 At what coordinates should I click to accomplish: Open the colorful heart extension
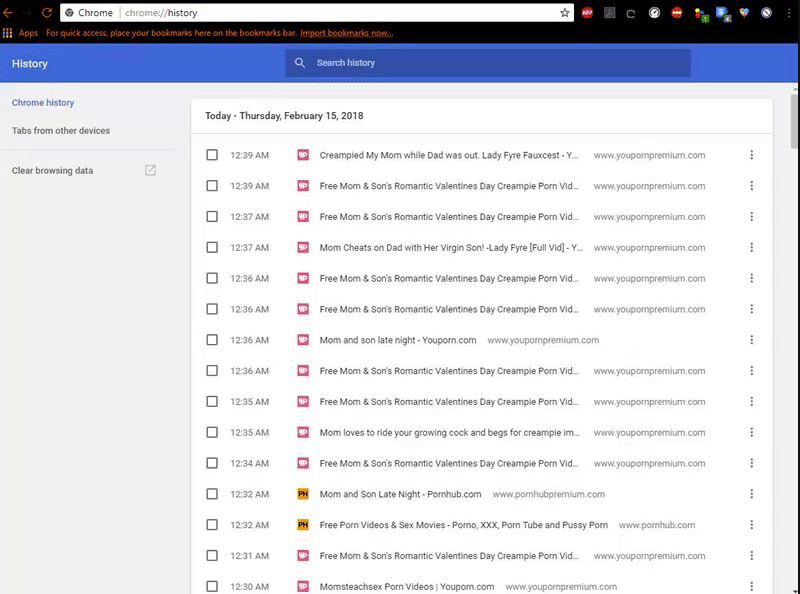[x=744, y=13]
